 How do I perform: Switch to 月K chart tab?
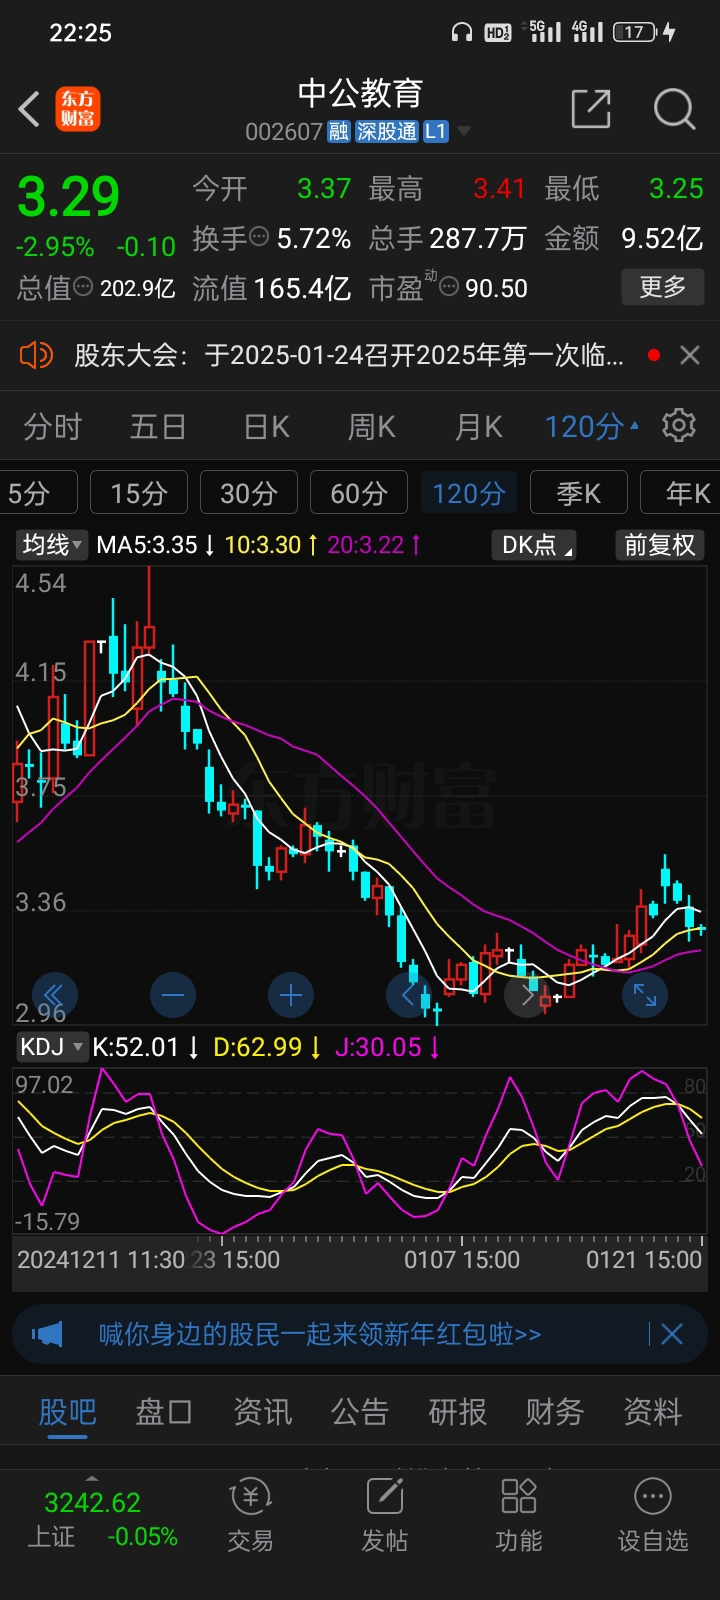coord(478,427)
